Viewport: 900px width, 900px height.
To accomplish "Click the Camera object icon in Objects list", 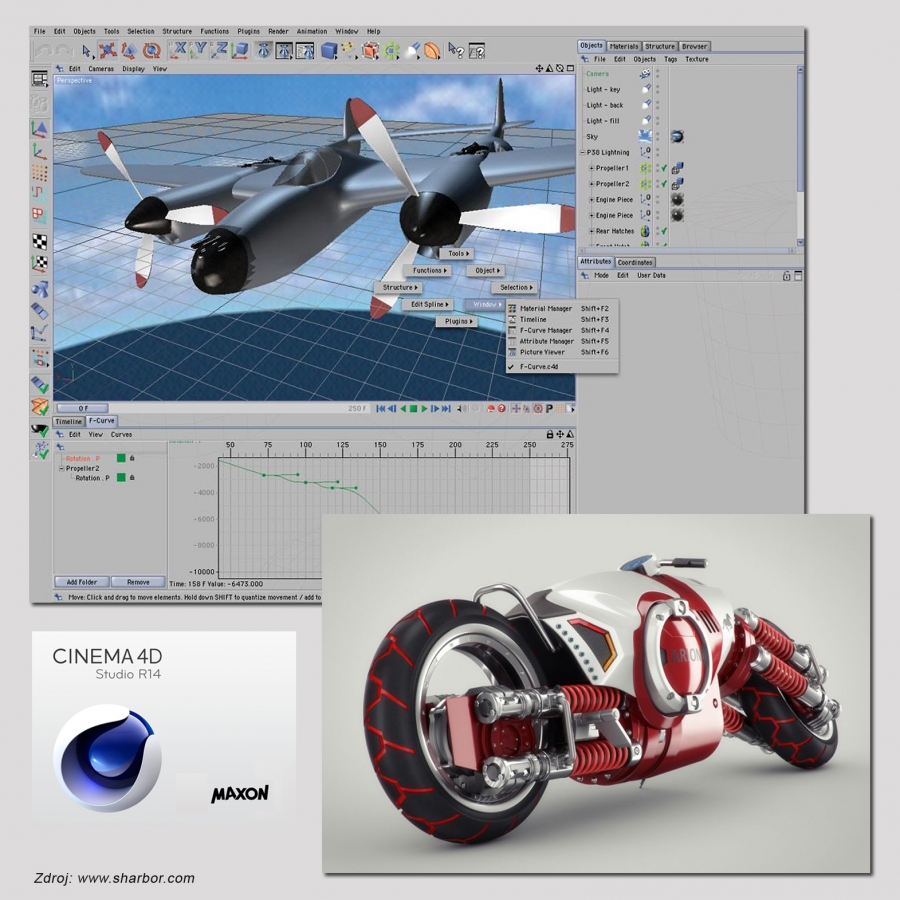I will 645,73.
